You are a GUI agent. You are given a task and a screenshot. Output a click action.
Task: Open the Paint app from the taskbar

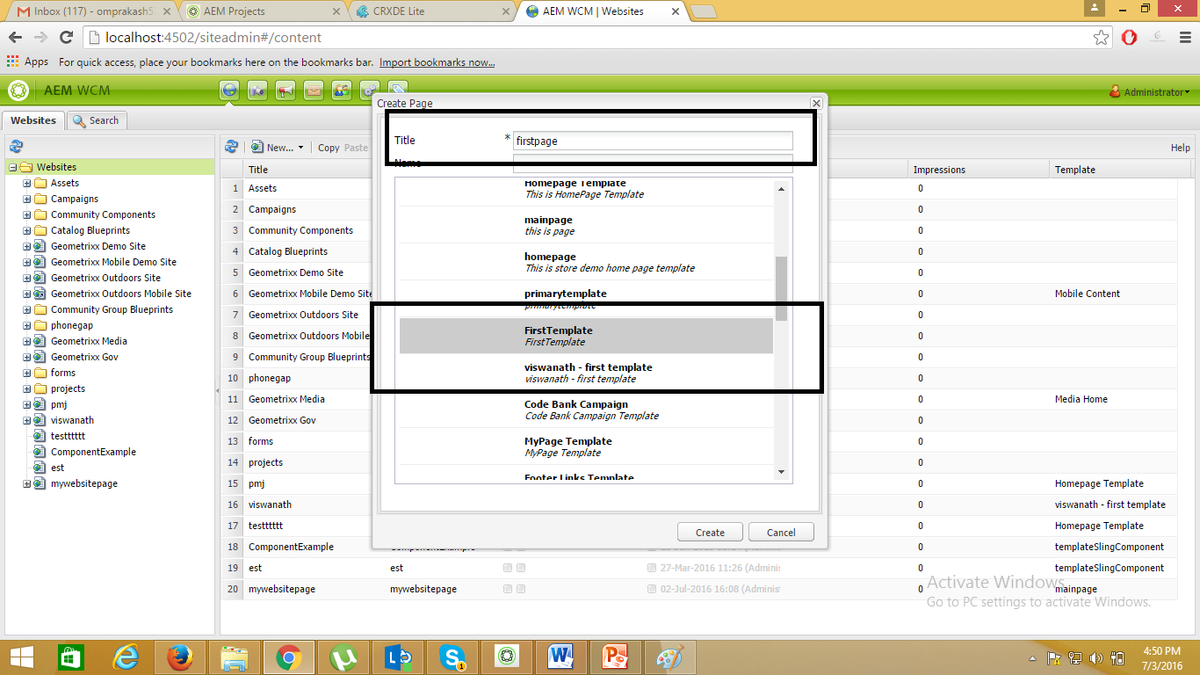668,657
